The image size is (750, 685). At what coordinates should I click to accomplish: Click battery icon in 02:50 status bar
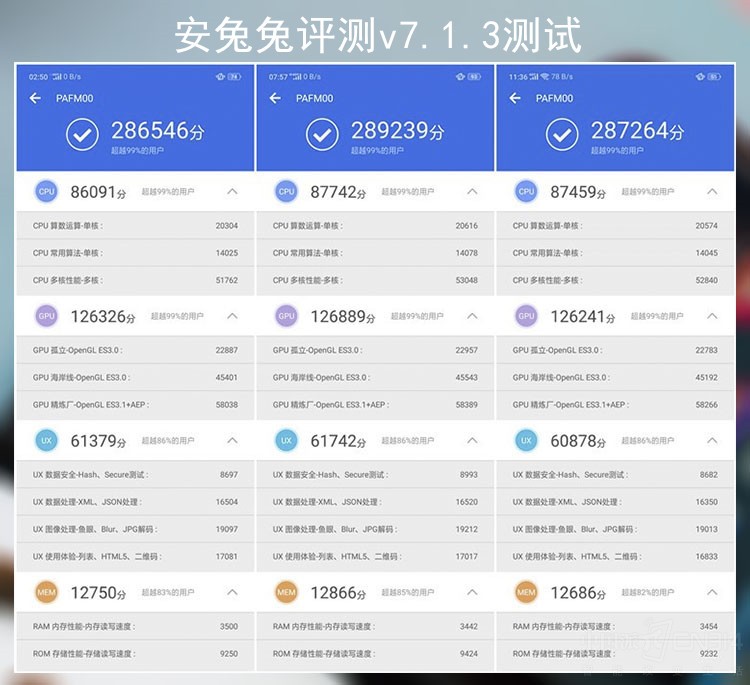(x=235, y=77)
